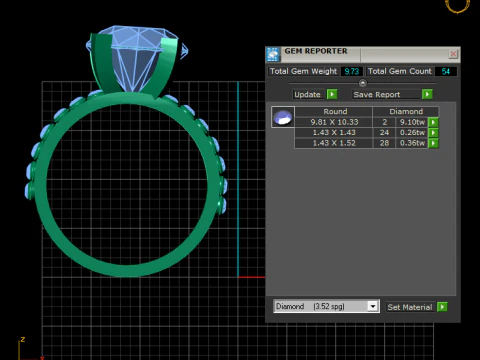Click the 9.10tw weight cell

[x=412, y=122]
